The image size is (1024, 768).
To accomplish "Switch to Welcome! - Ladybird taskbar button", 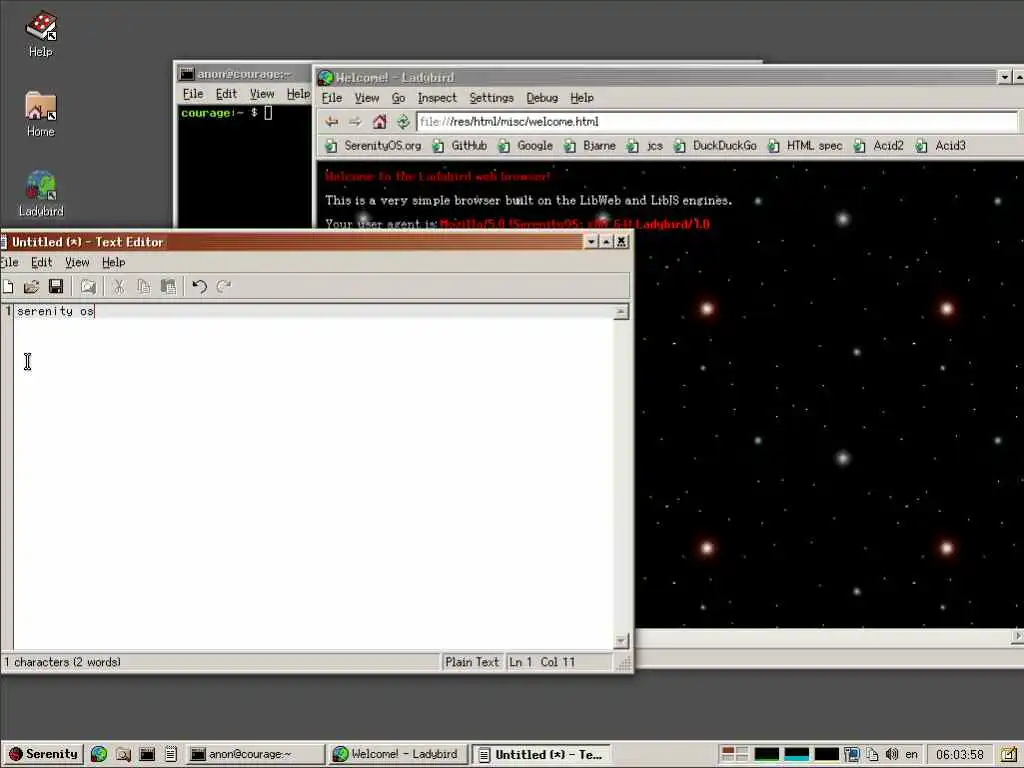I will [398, 754].
